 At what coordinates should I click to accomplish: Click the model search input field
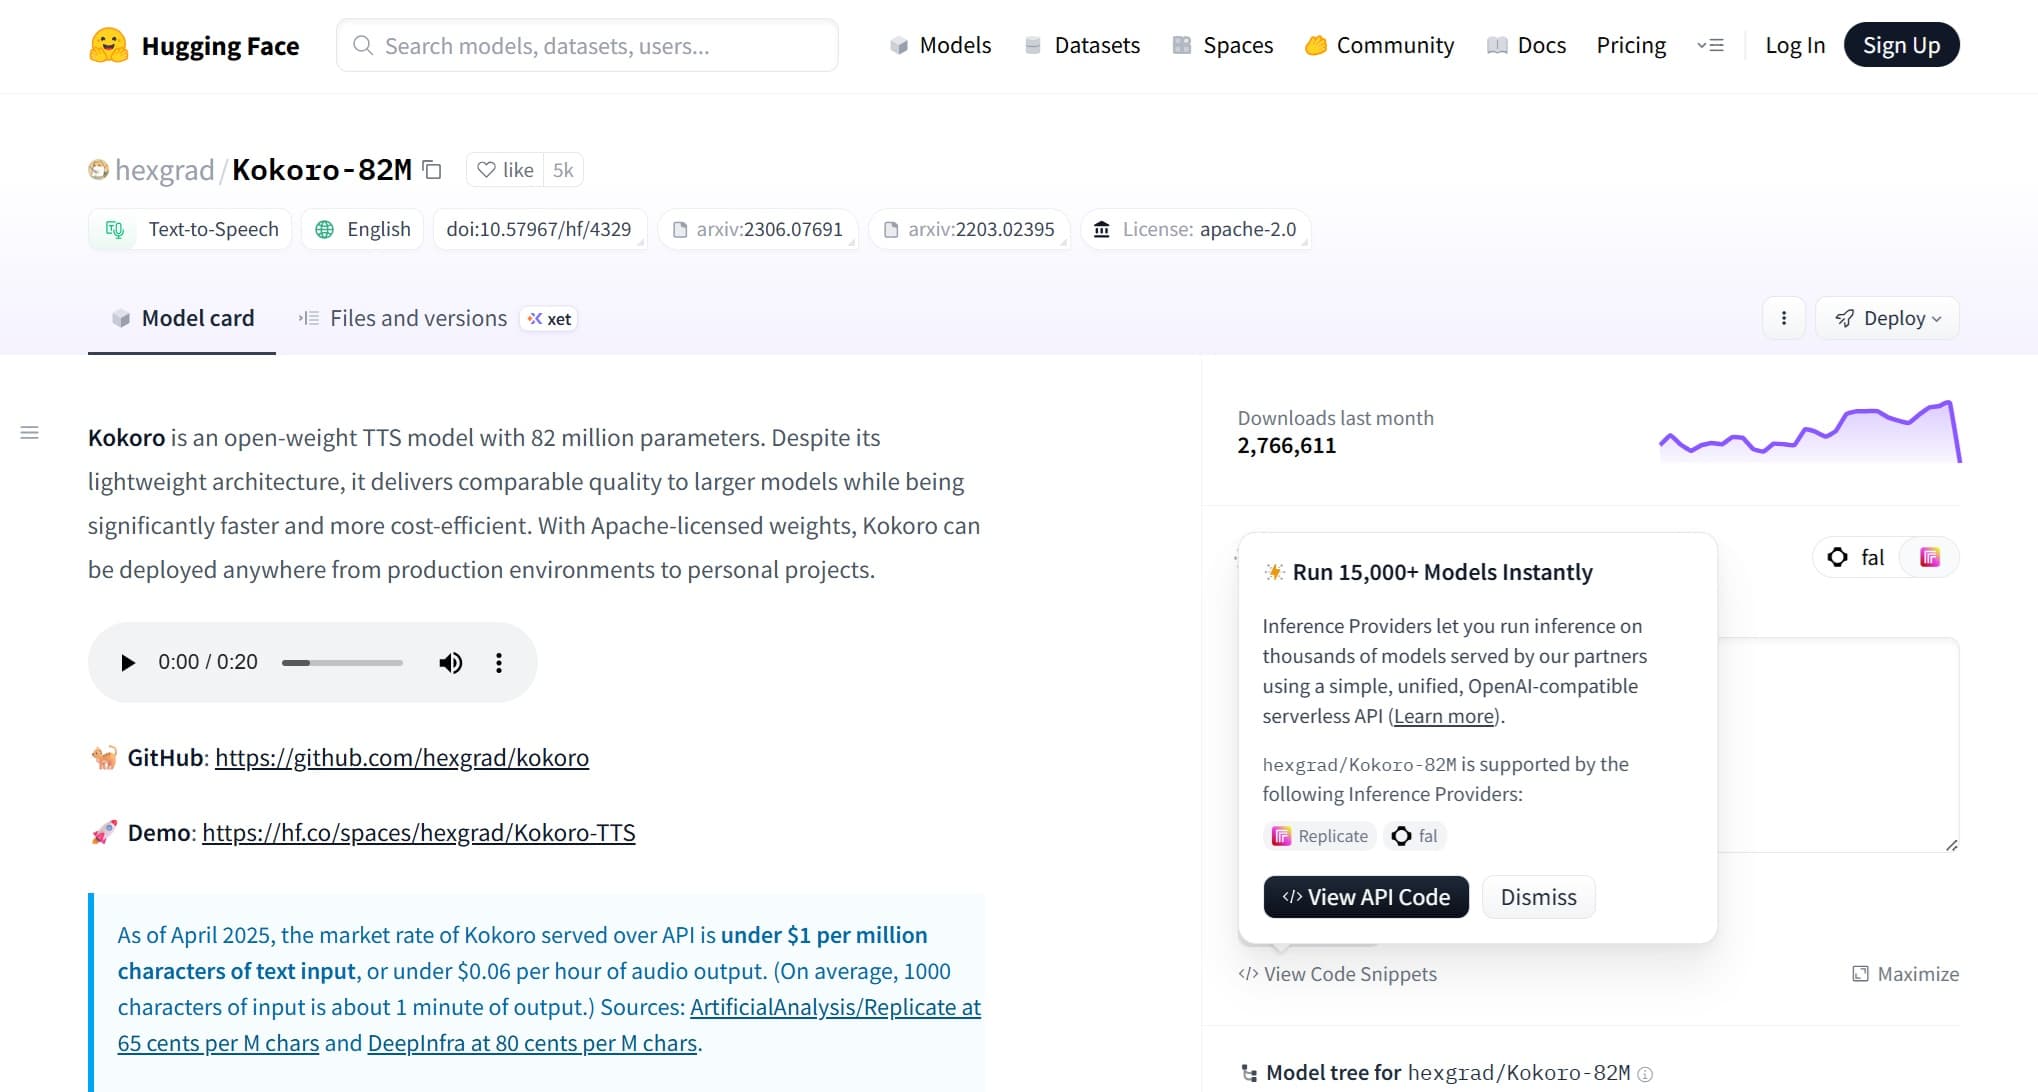pos(587,45)
